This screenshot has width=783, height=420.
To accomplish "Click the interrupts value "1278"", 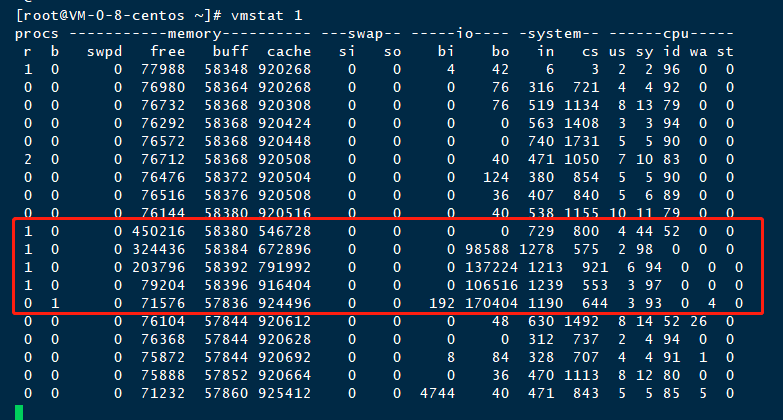I will tap(536, 249).
